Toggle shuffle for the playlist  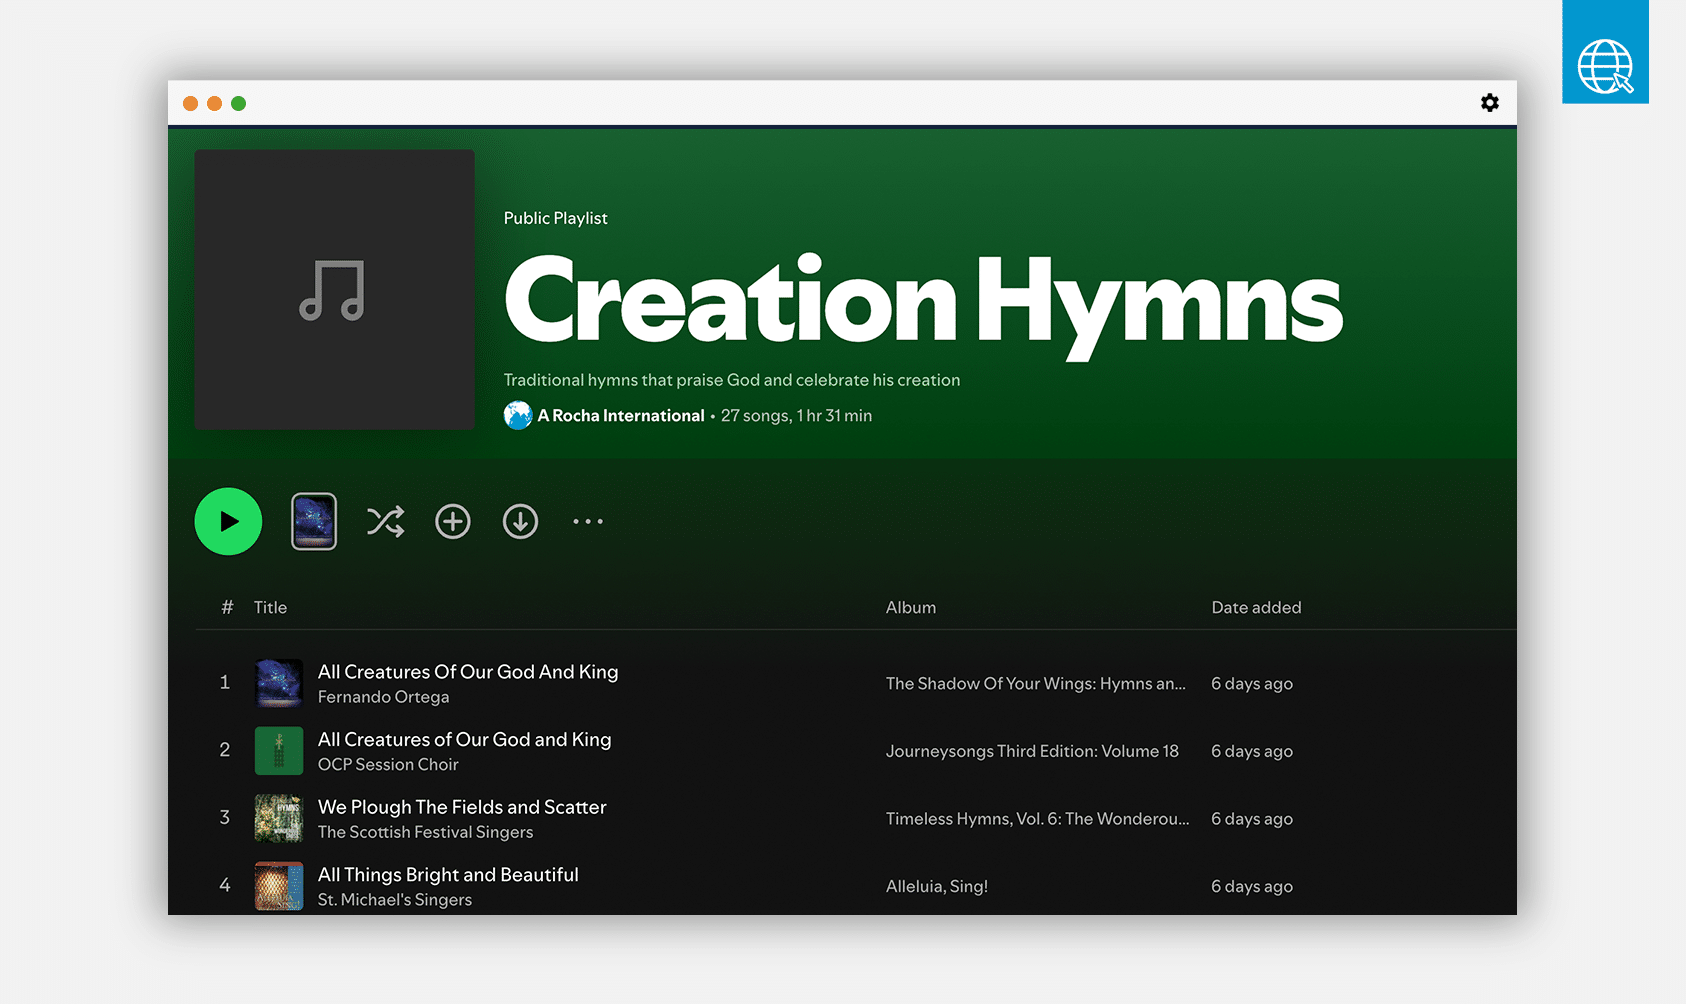(385, 521)
